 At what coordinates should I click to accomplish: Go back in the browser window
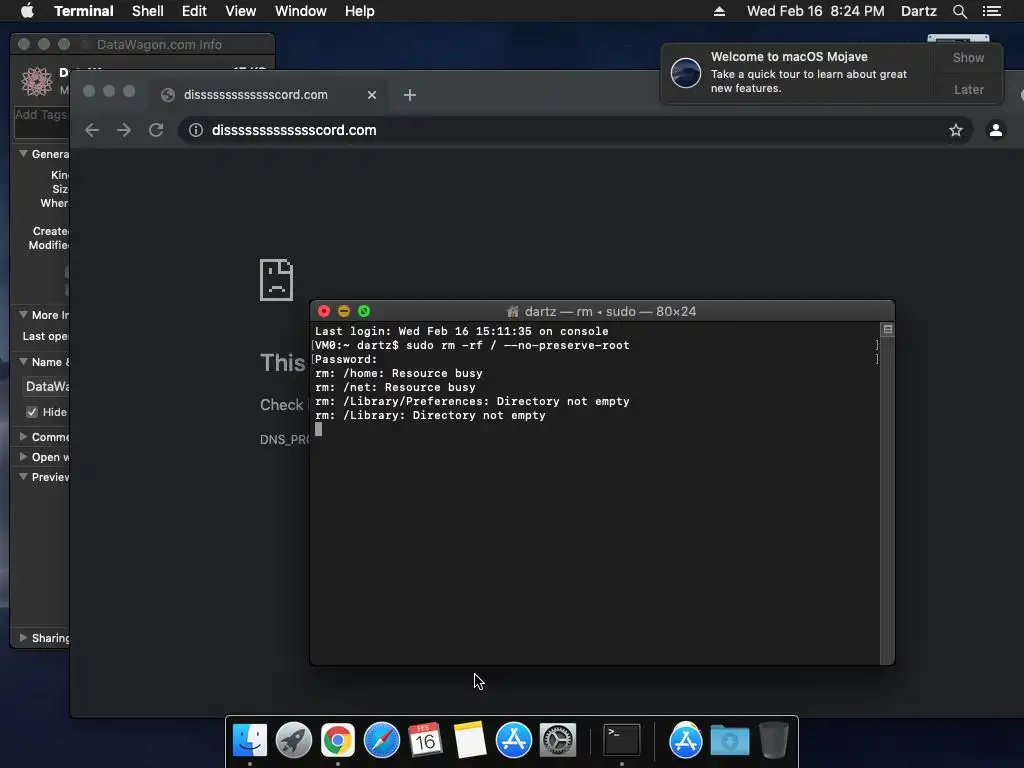point(92,130)
